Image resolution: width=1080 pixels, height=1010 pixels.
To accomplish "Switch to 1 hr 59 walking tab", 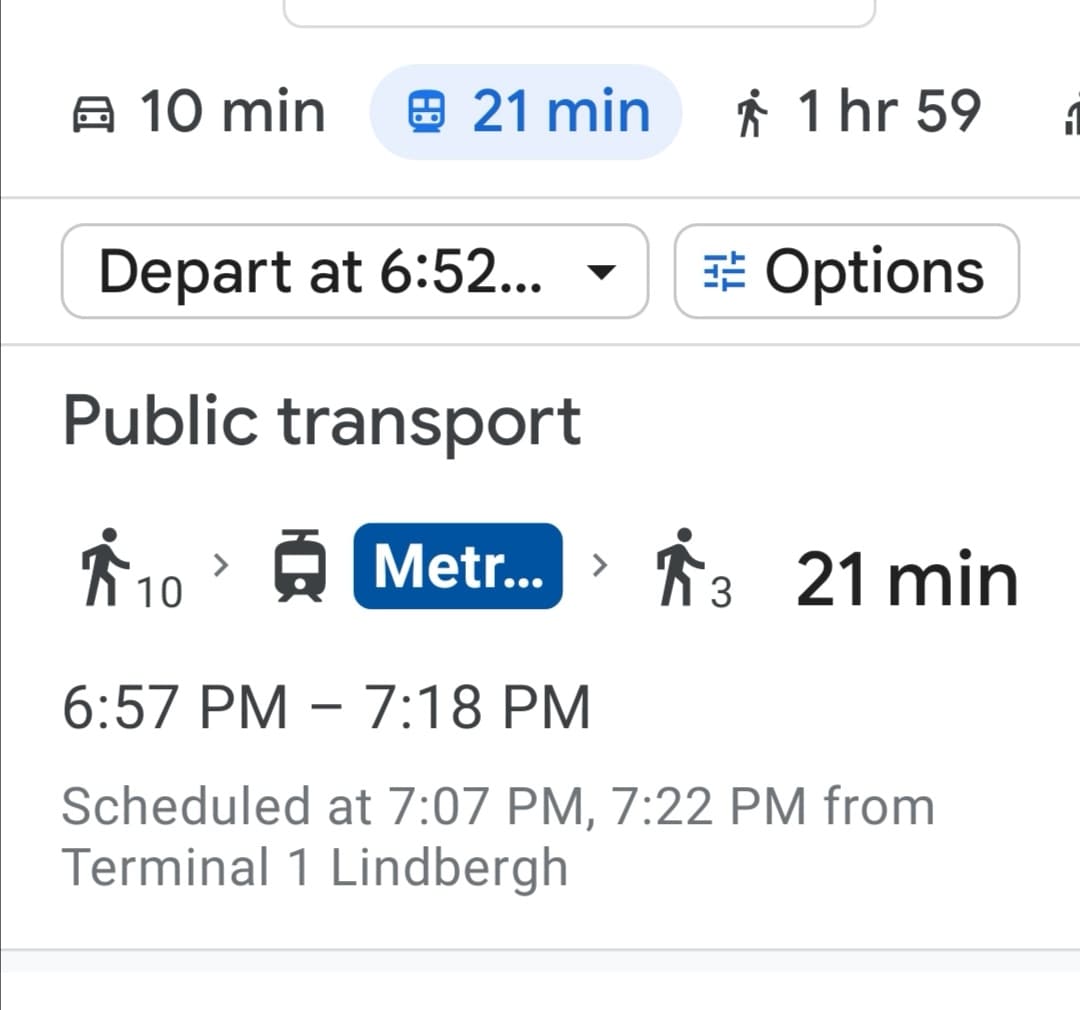I will (x=859, y=112).
